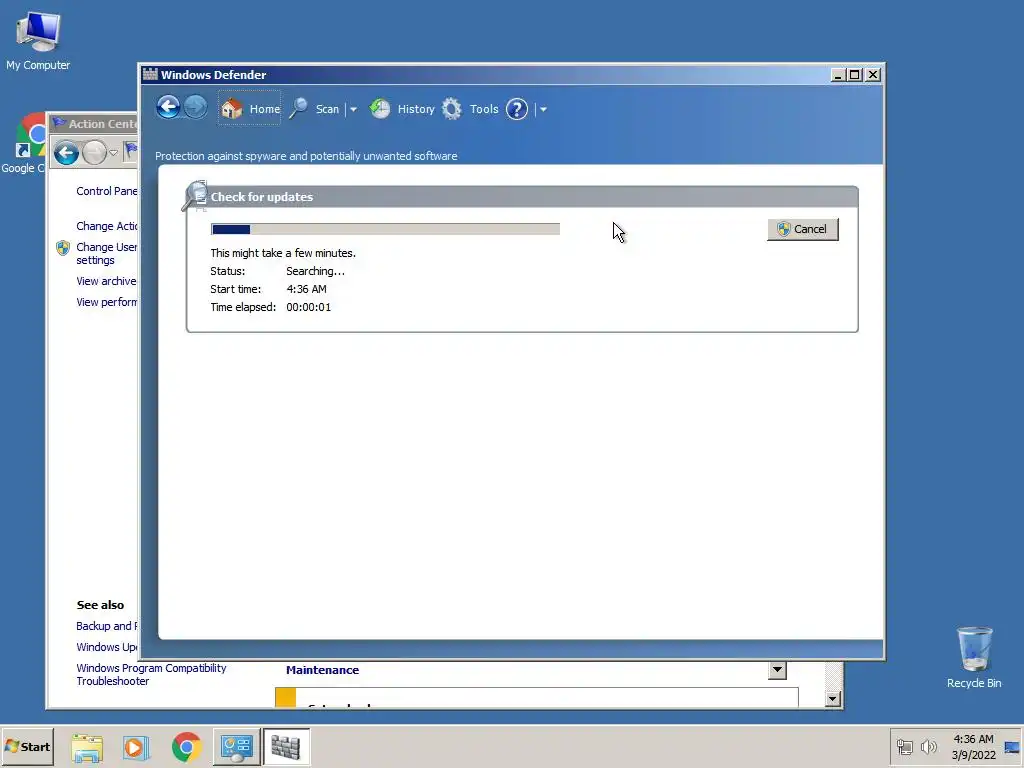Click the Start time 4:36 AM value
This screenshot has height=768, width=1024.
click(x=306, y=289)
